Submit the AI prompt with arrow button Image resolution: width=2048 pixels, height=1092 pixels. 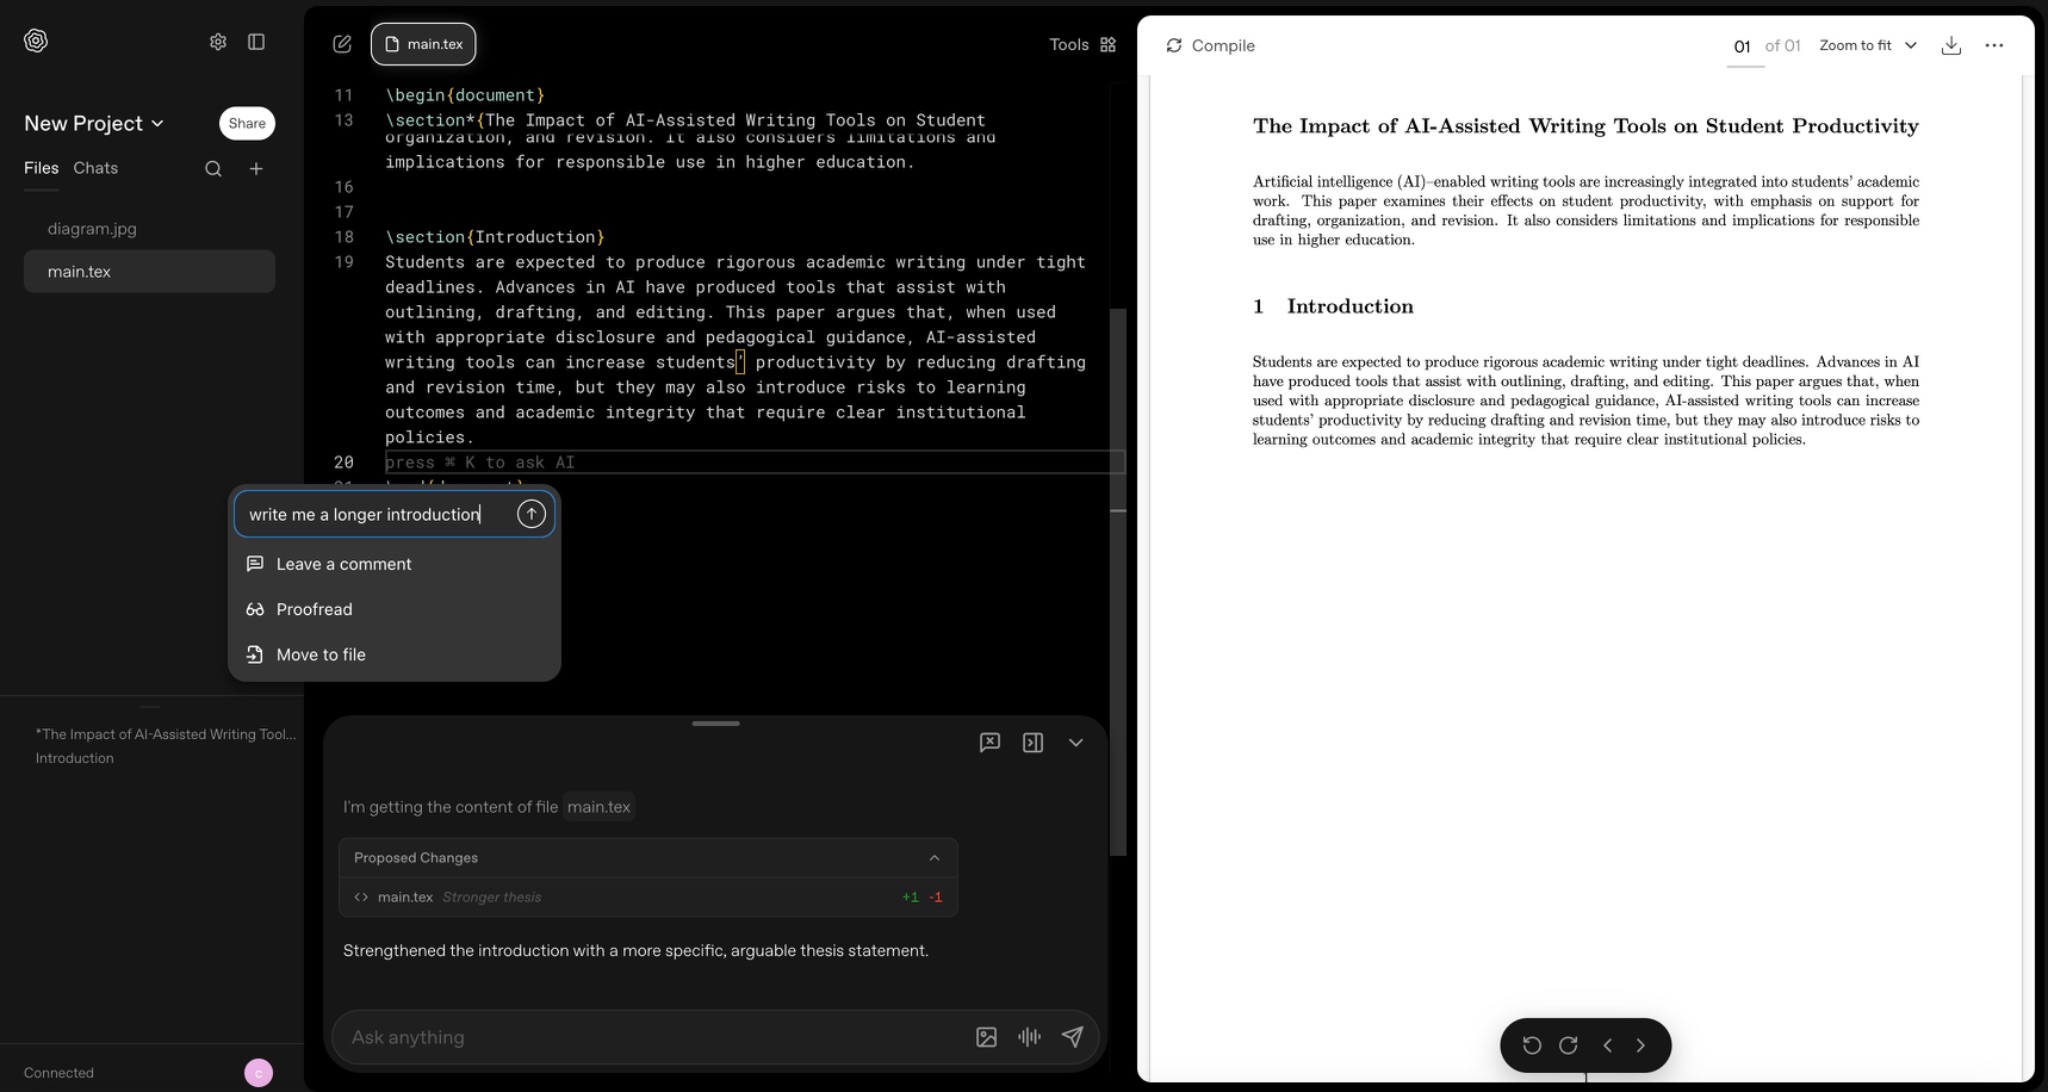click(531, 514)
